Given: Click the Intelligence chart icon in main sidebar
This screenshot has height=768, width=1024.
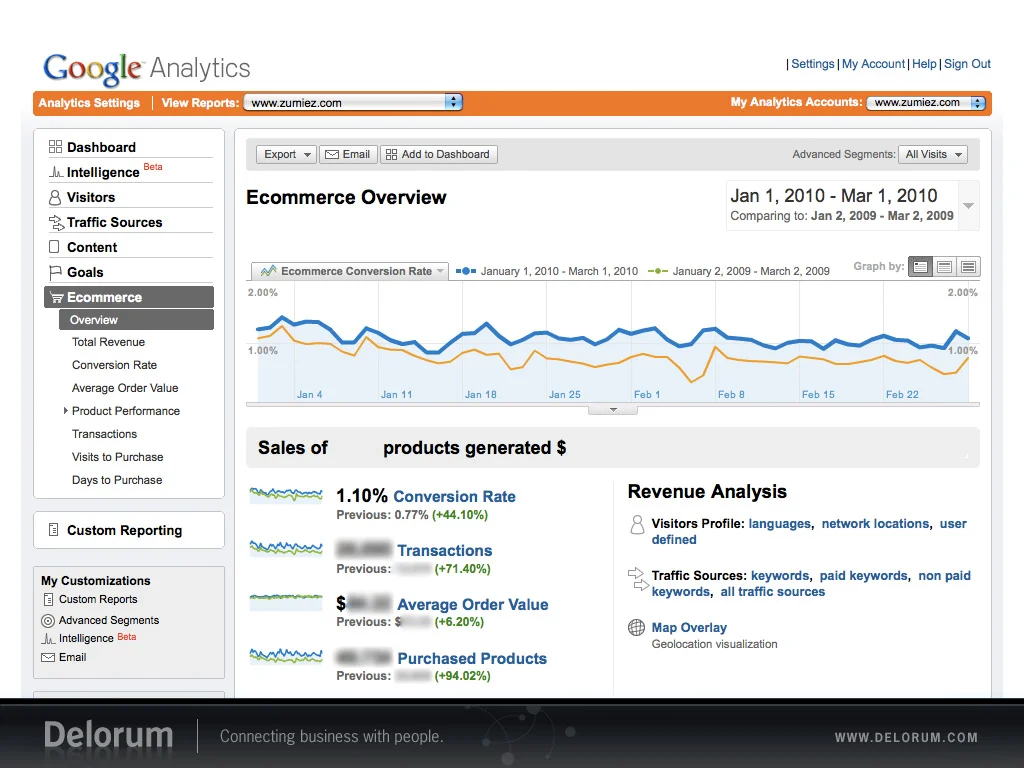Looking at the screenshot, I should (56, 172).
